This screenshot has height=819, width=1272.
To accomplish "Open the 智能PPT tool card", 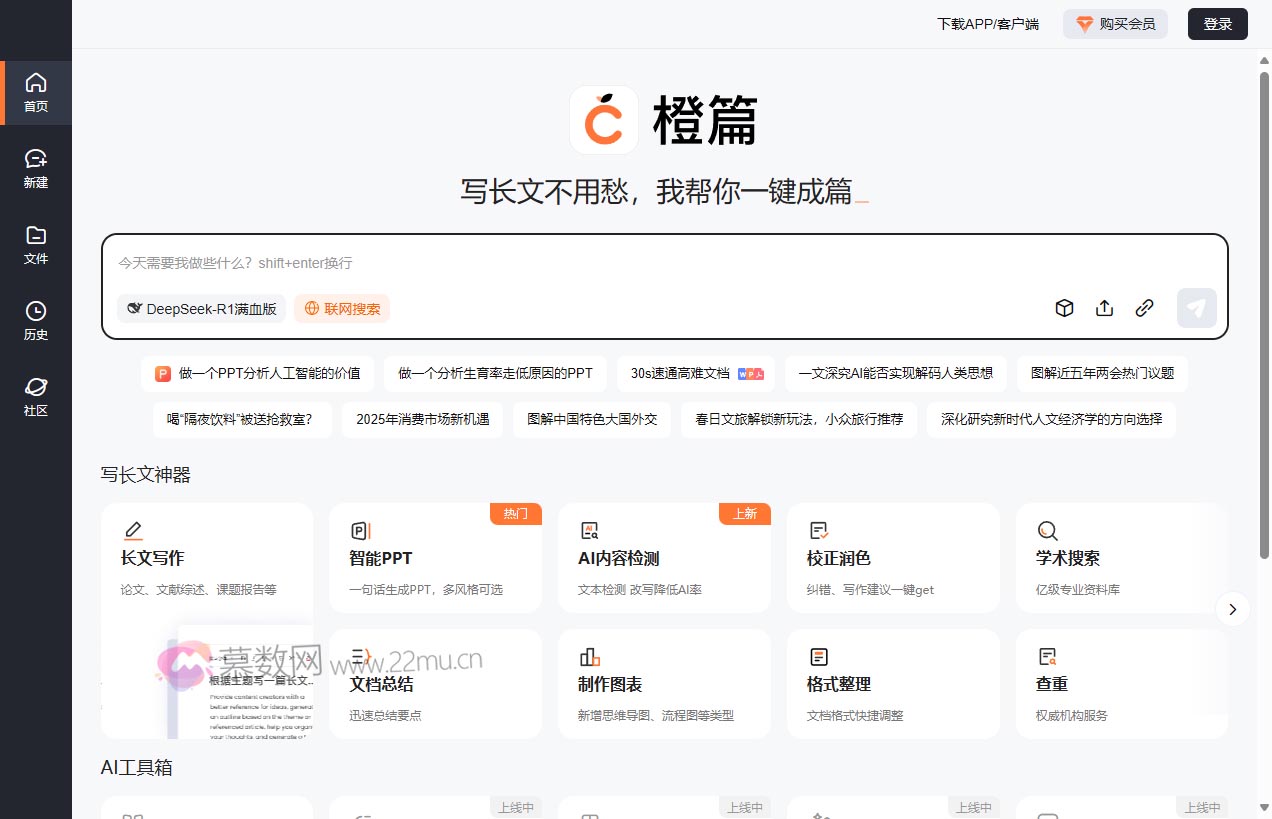I will pyautogui.click(x=435, y=557).
